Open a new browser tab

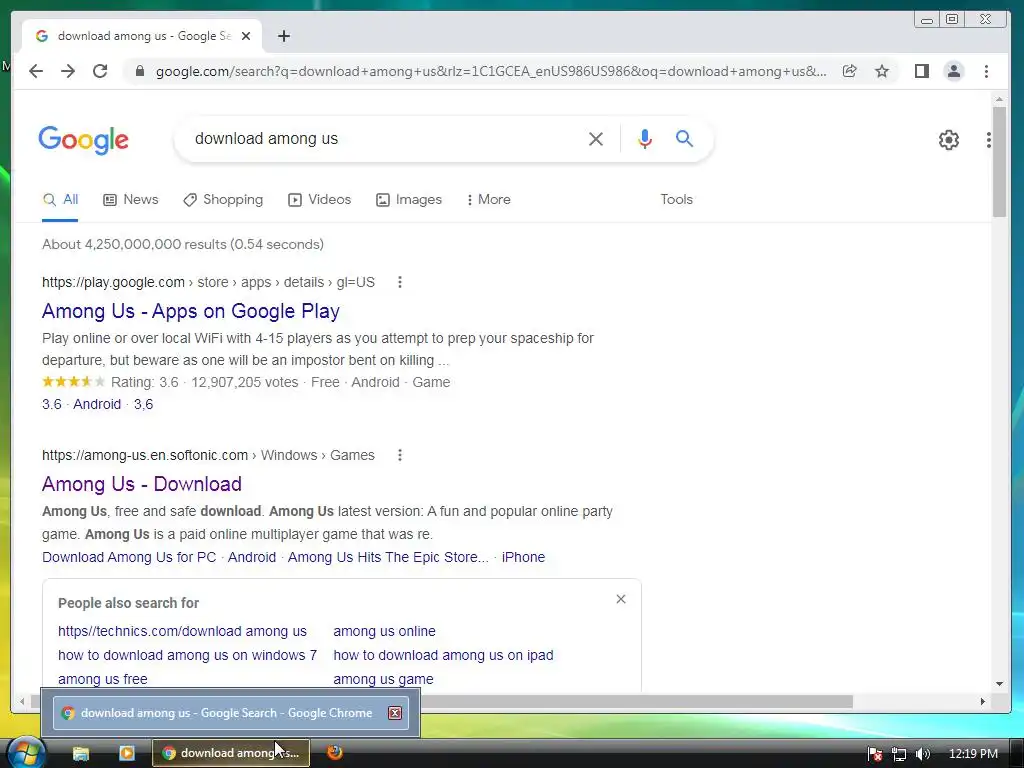283,36
